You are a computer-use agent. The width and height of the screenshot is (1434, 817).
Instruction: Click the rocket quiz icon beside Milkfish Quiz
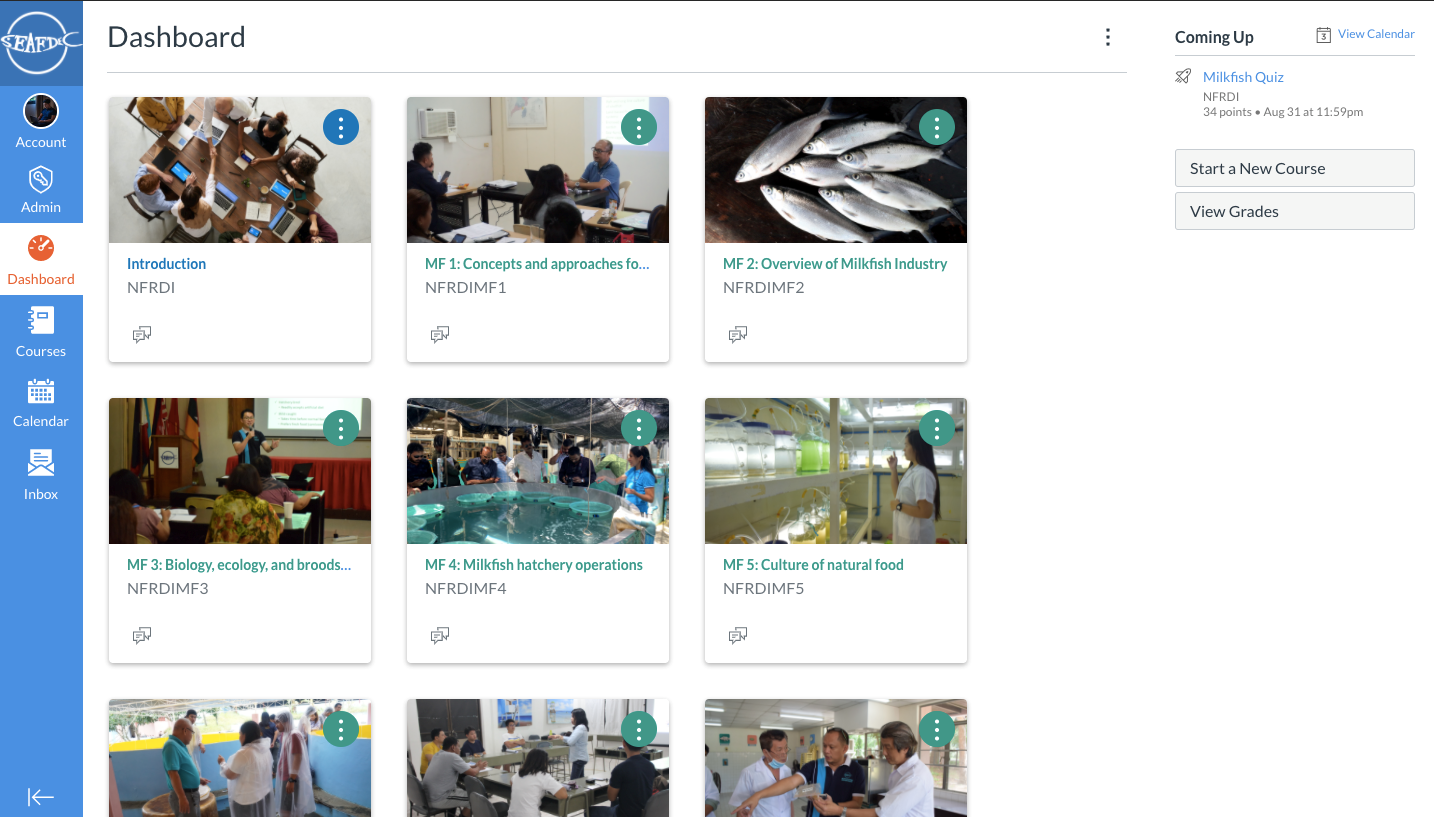pos(1183,77)
